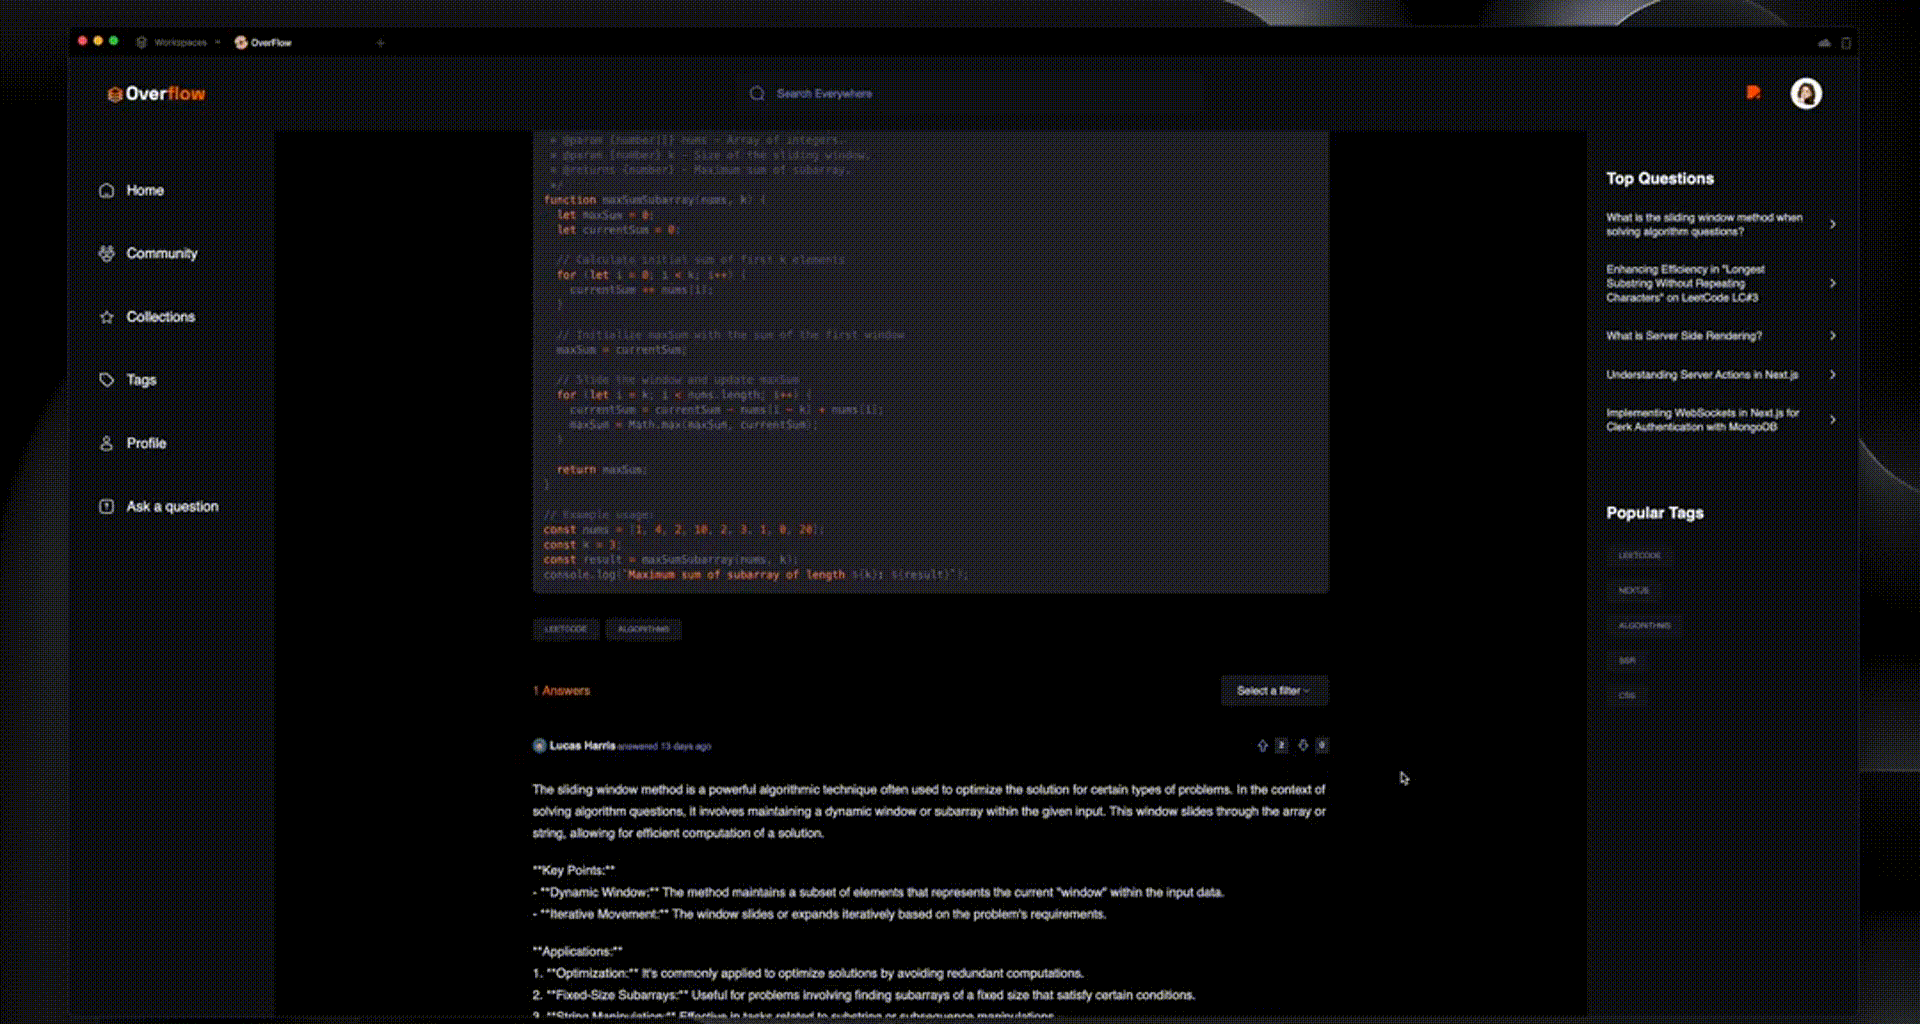This screenshot has height=1024, width=1920.
Task: Open WebSockets in Next.js question chevron
Action: pos(1833,419)
